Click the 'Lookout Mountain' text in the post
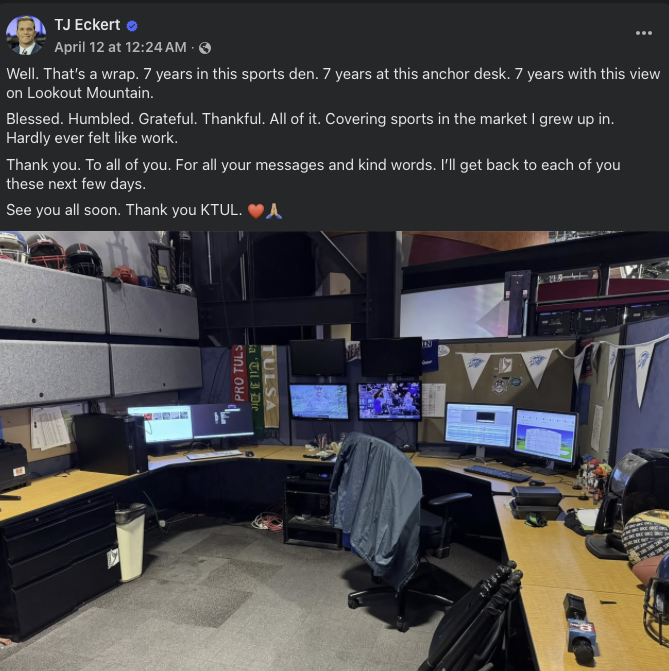Image resolution: width=669 pixels, height=671 pixels. [x=90, y=93]
